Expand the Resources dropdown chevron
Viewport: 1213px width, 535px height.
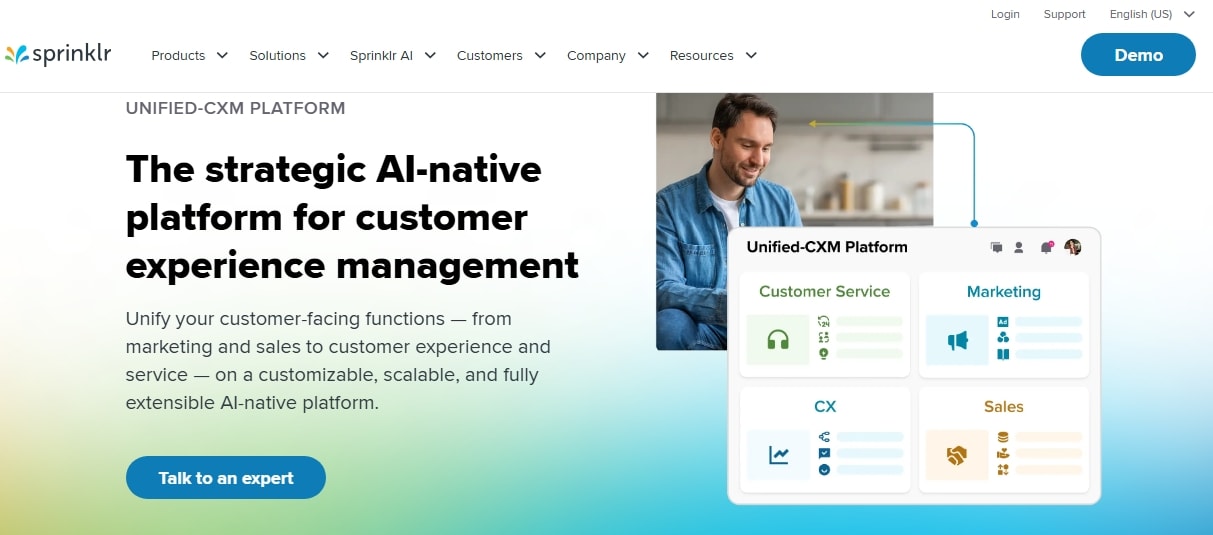pos(751,55)
